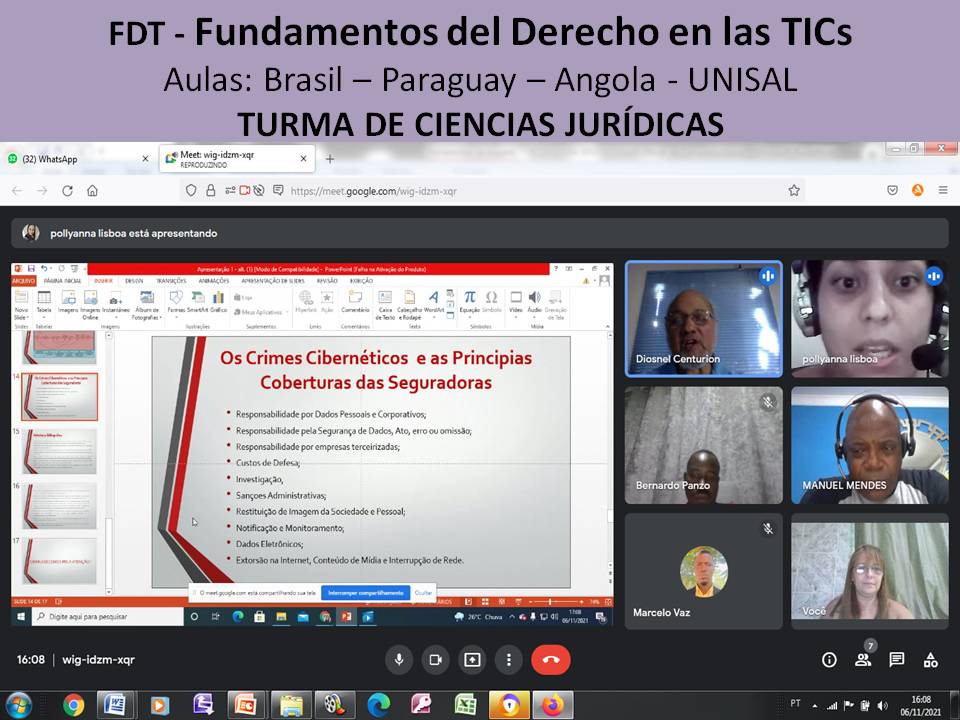Reload the Meet page
The width and height of the screenshot is (960, 720).
(67, 191)
